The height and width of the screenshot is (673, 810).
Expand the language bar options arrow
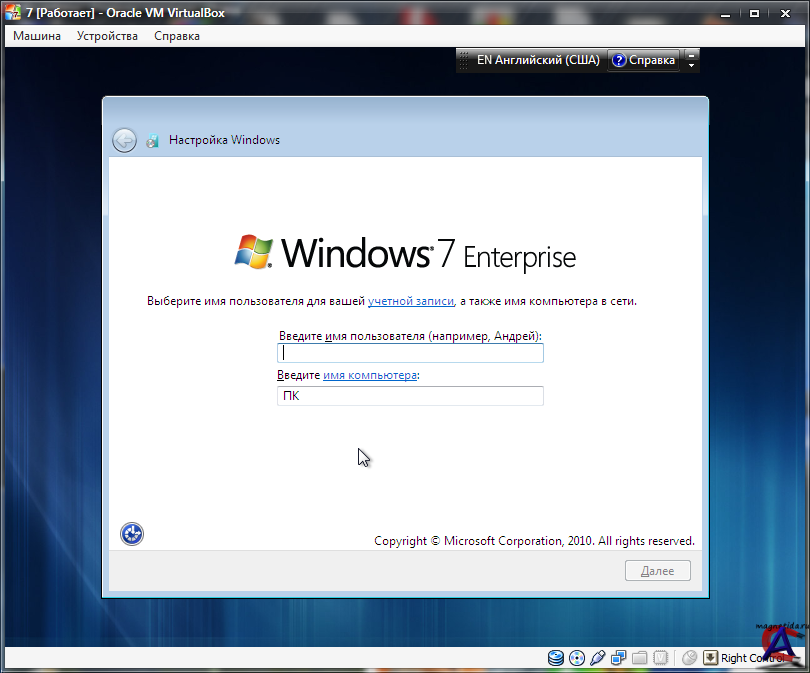point(691,66)
